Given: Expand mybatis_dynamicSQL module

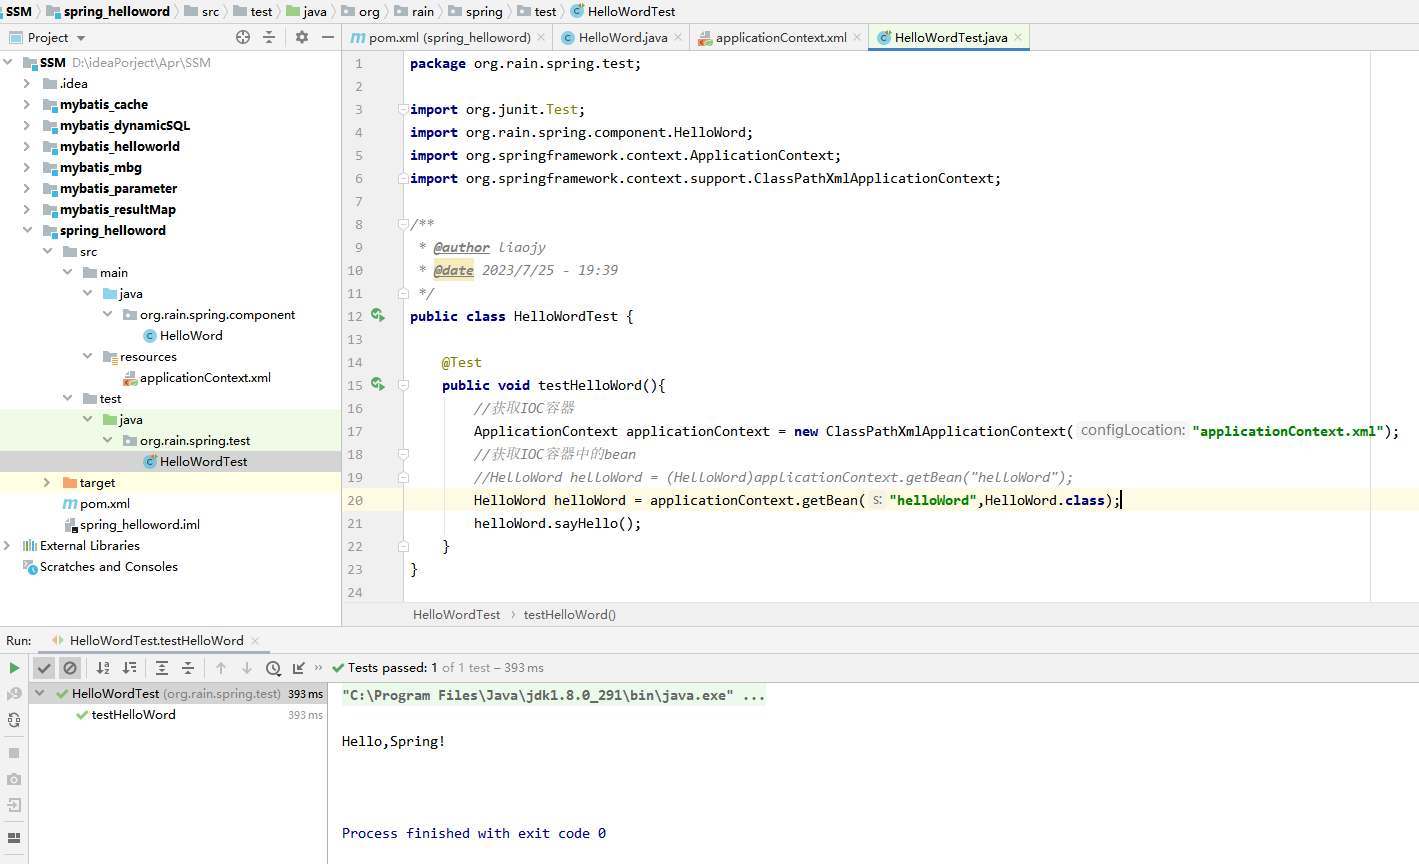Looking at the screenshot, I should [27, 126].
